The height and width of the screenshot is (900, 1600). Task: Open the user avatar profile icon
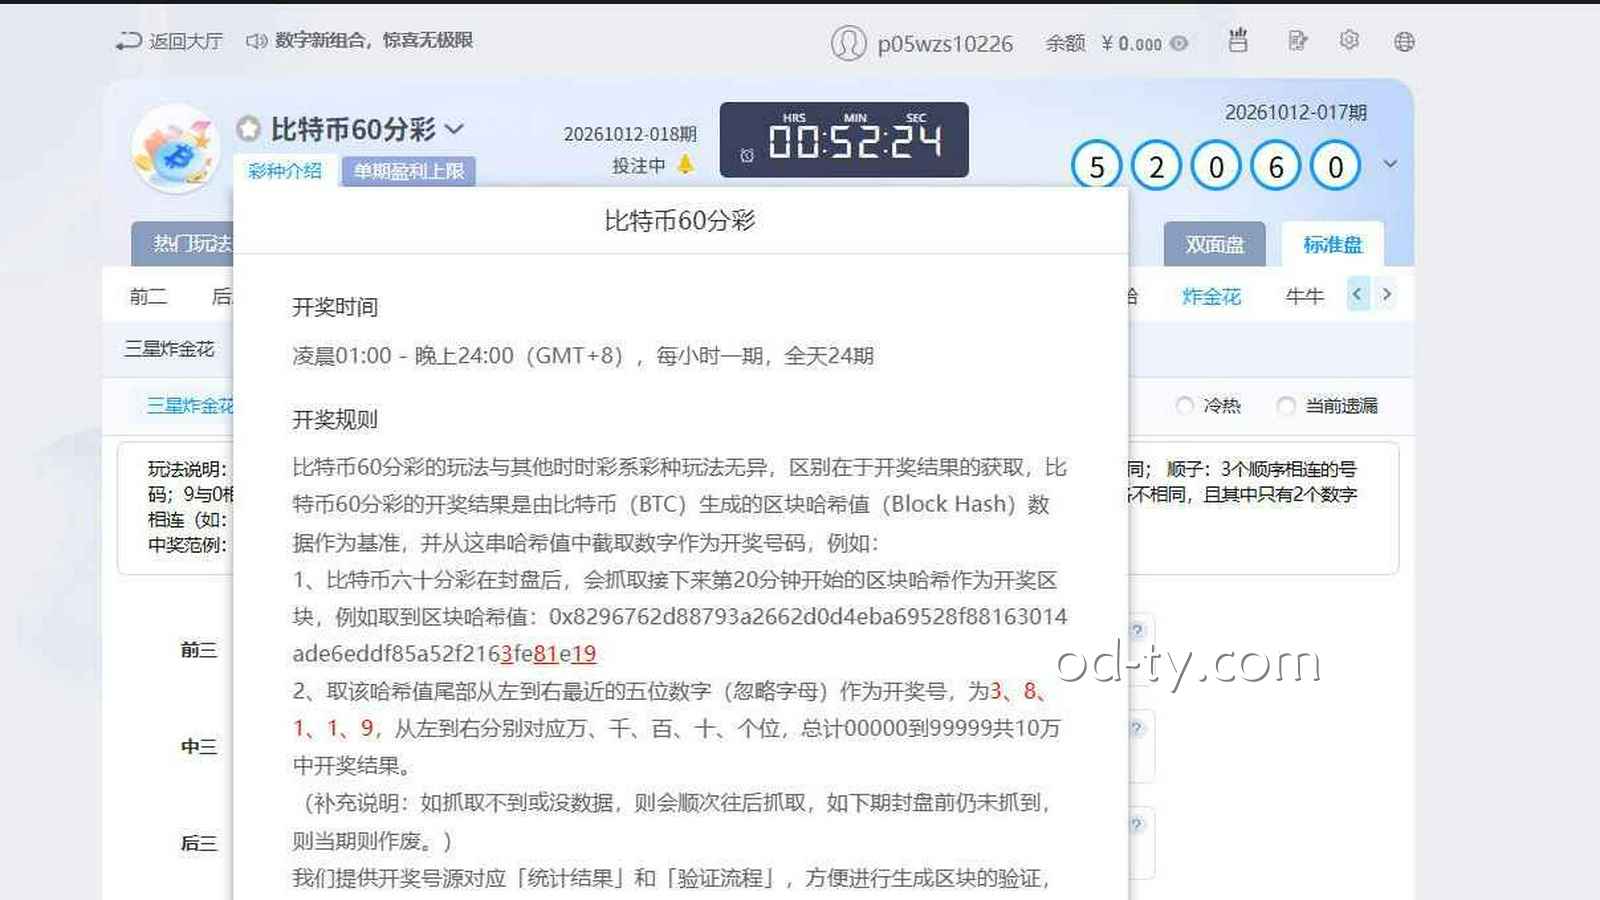click(848, 43)
